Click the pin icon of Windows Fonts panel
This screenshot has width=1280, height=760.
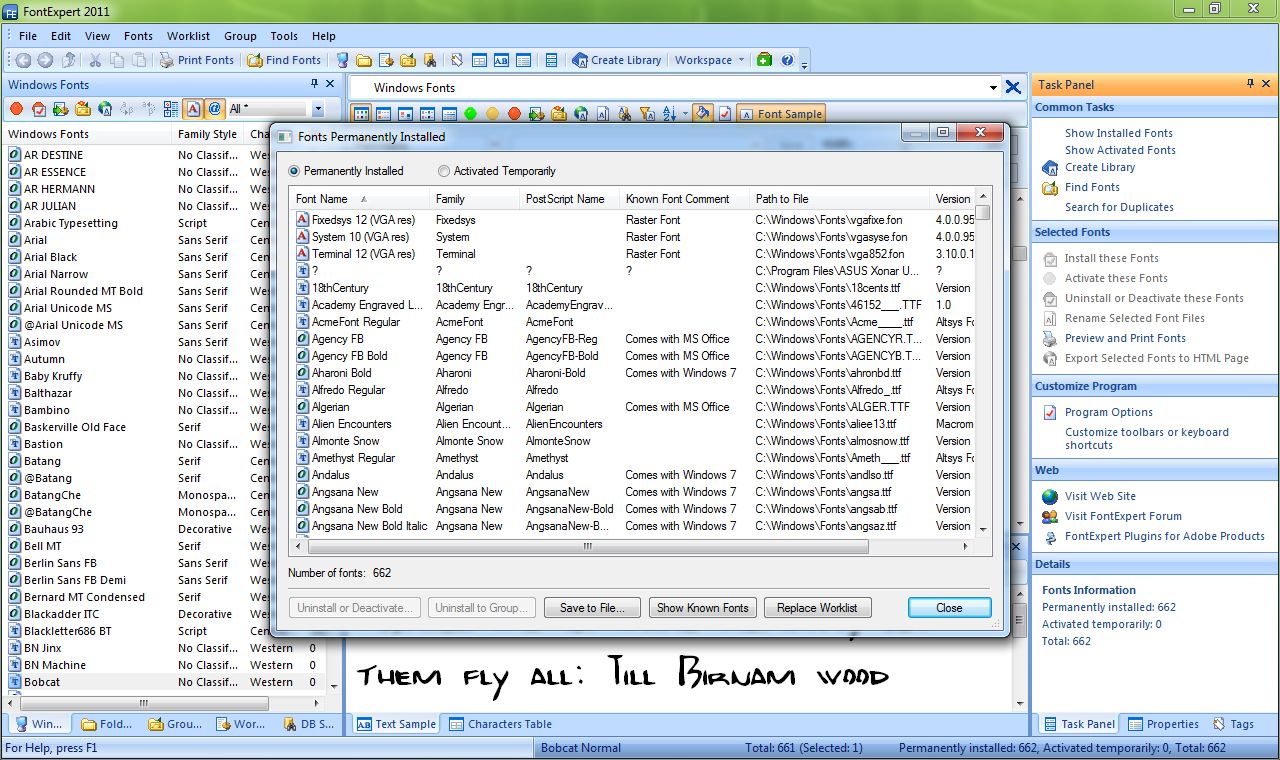[315, 84]
